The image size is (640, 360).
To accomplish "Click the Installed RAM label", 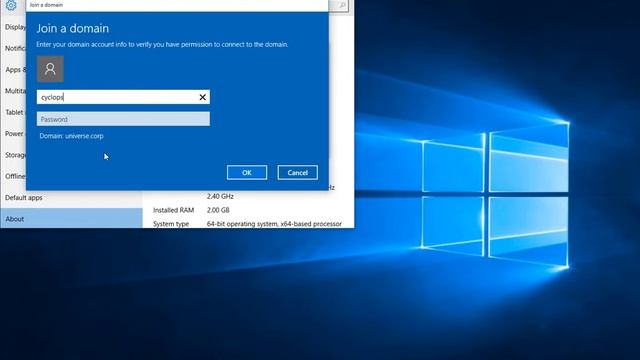I will tap(173, 210).
